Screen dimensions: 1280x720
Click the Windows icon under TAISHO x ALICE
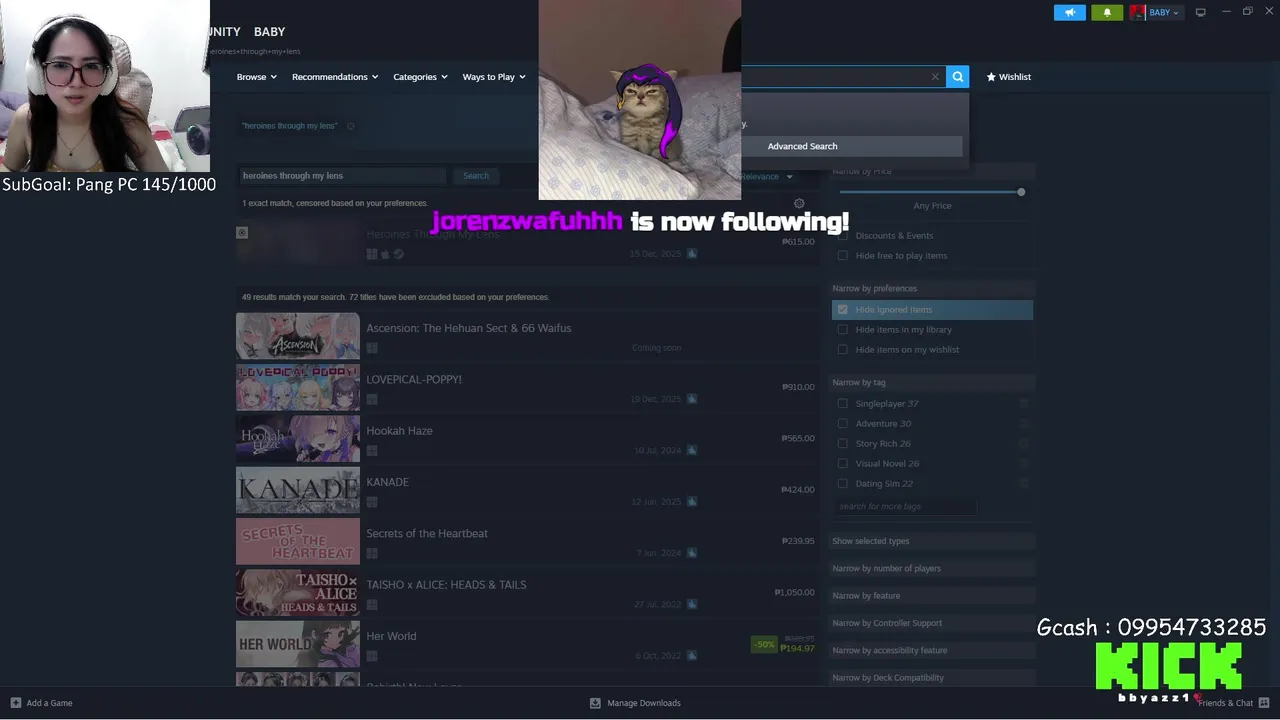(x=372, y=605)
